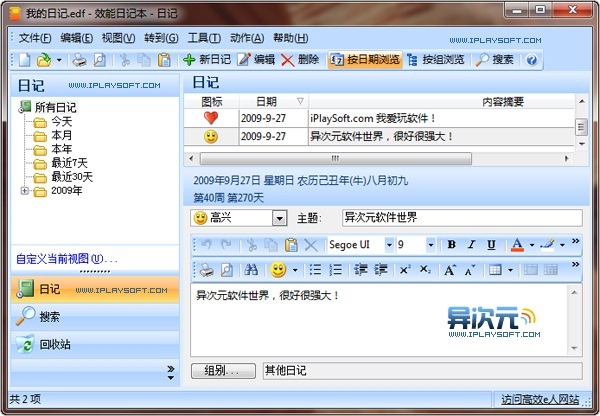600x416 pixels.
Task: Open the 回收站 recycle bin pane
Action: pyautogui.click(x=95, y=344)
